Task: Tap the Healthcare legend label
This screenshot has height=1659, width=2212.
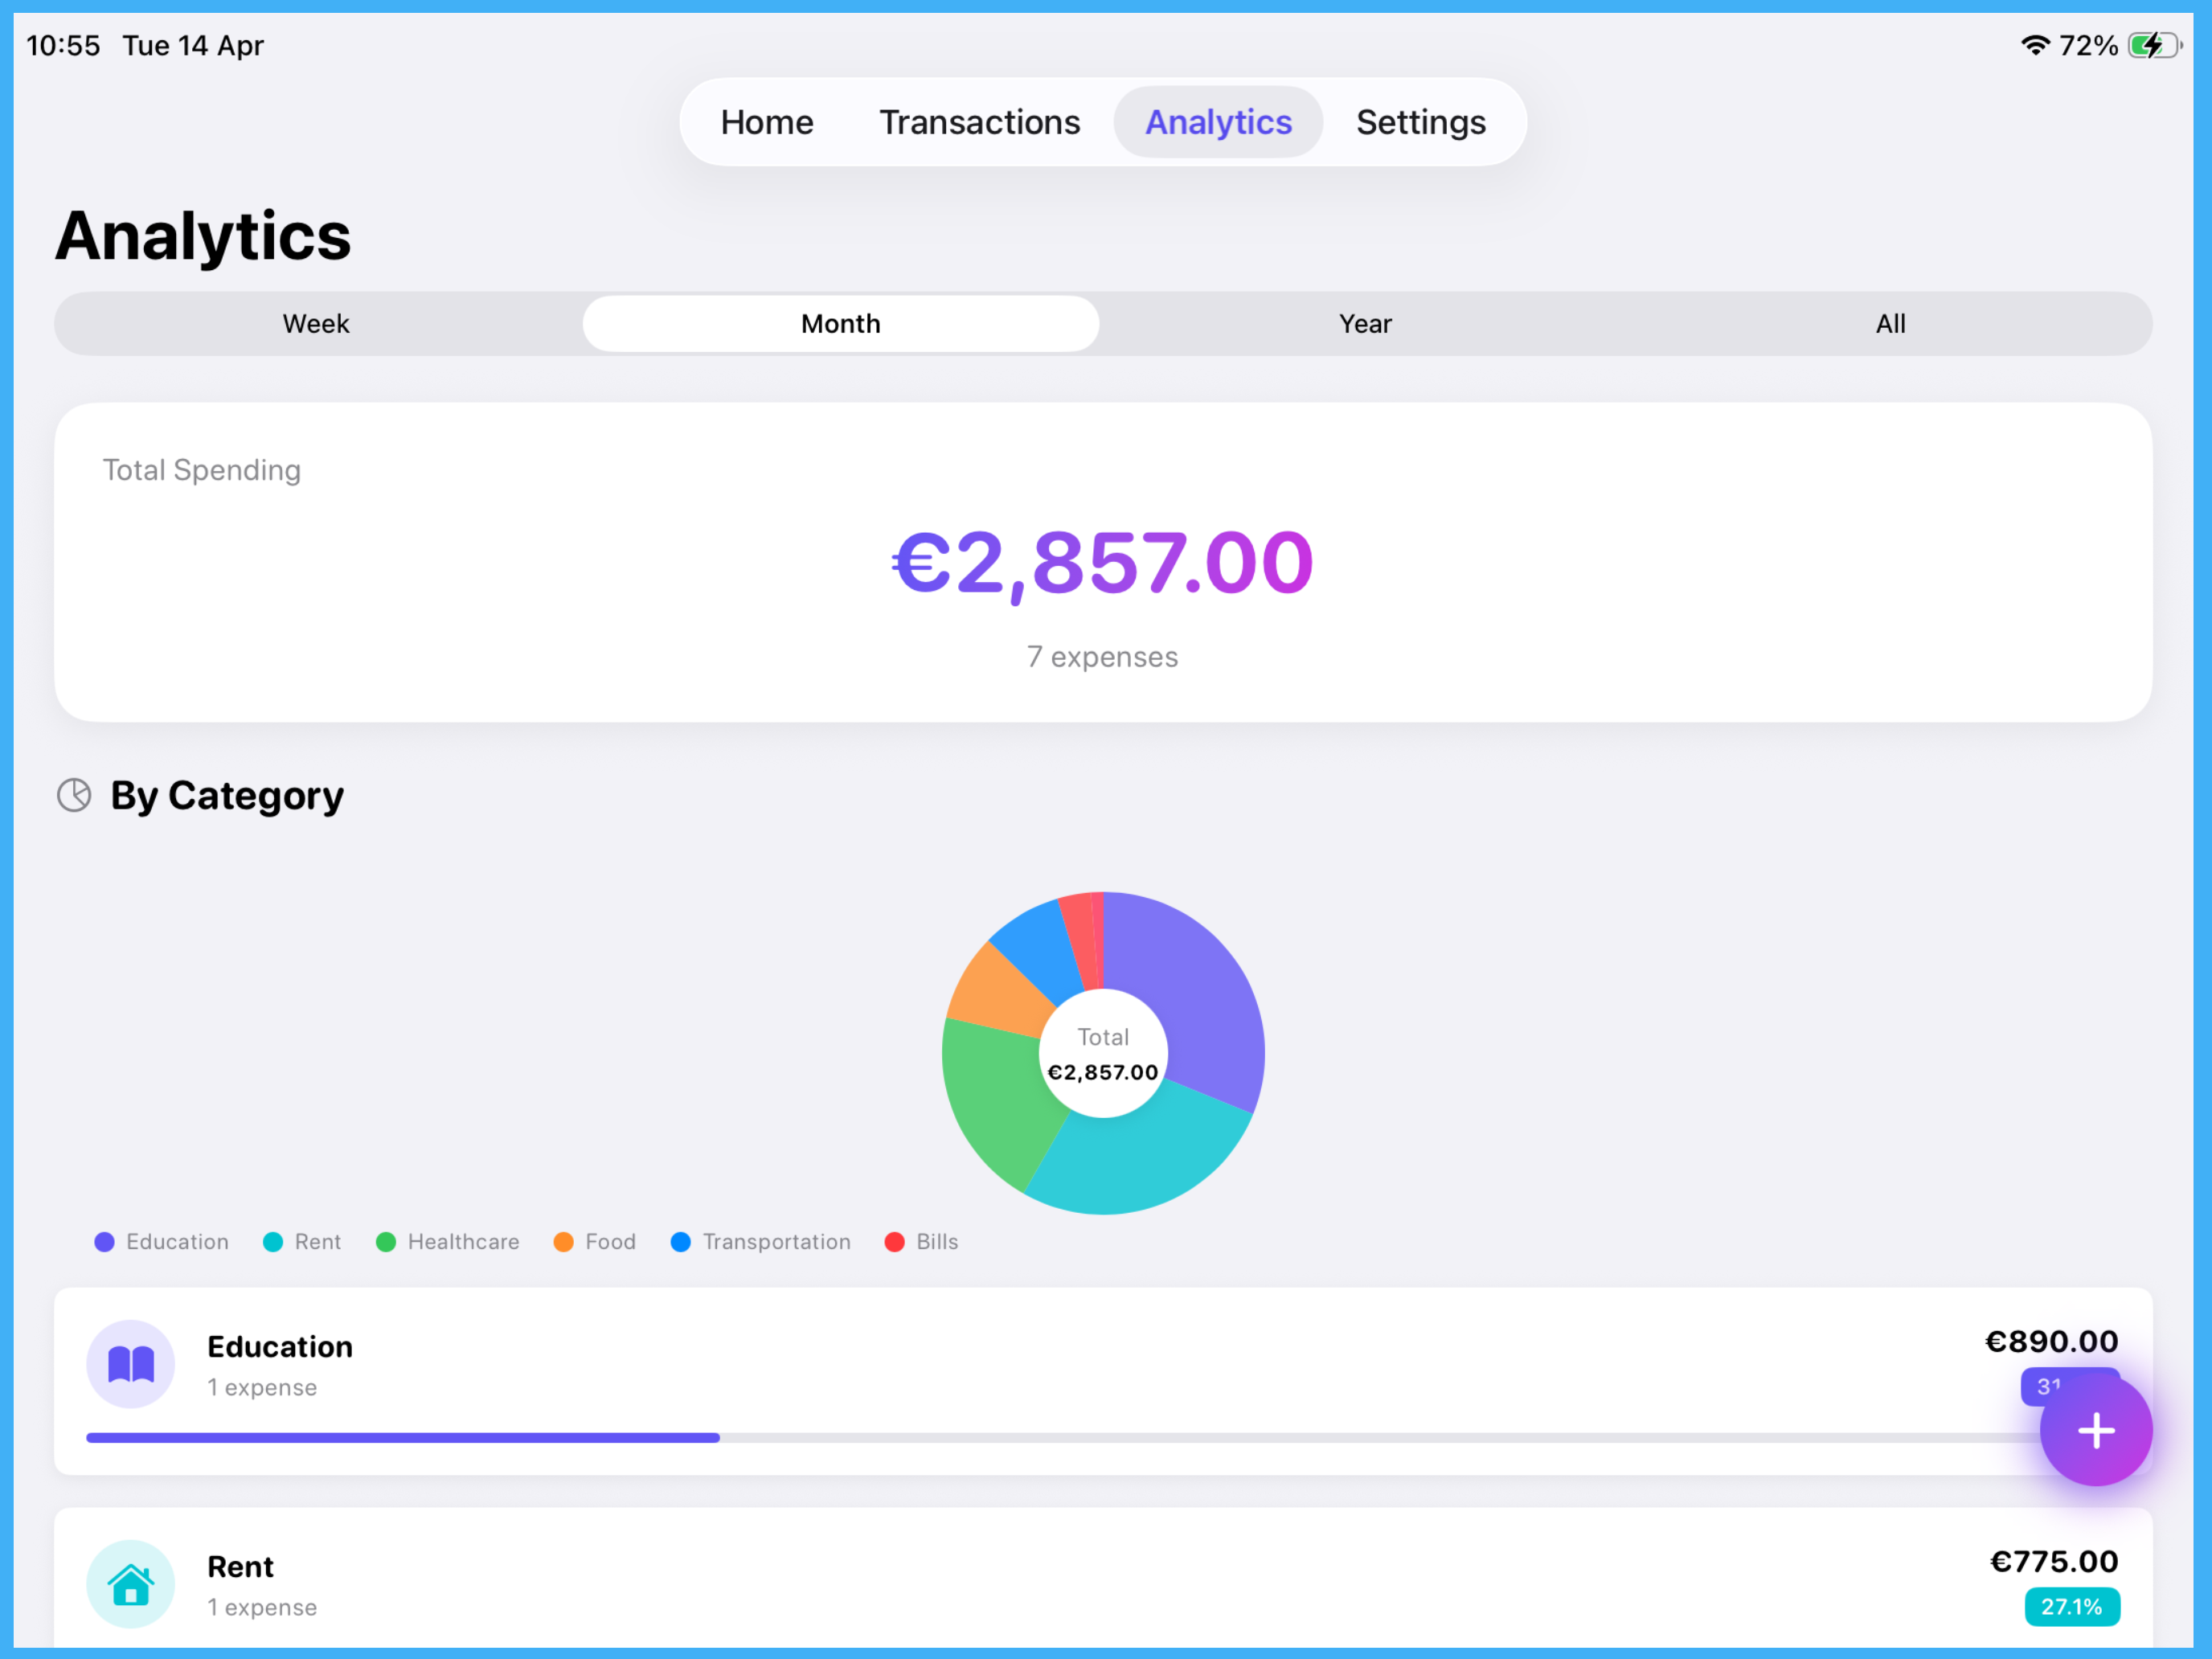Action: [463, 1242]
